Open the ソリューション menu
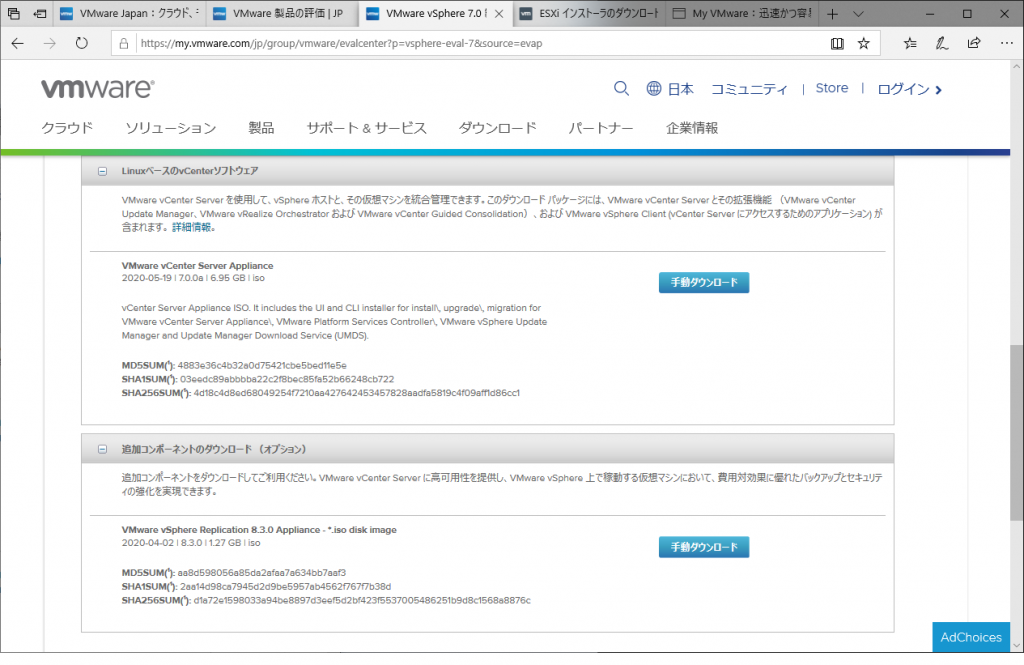1024x665 pixels. pyautogui.click(x=171, y=128)
